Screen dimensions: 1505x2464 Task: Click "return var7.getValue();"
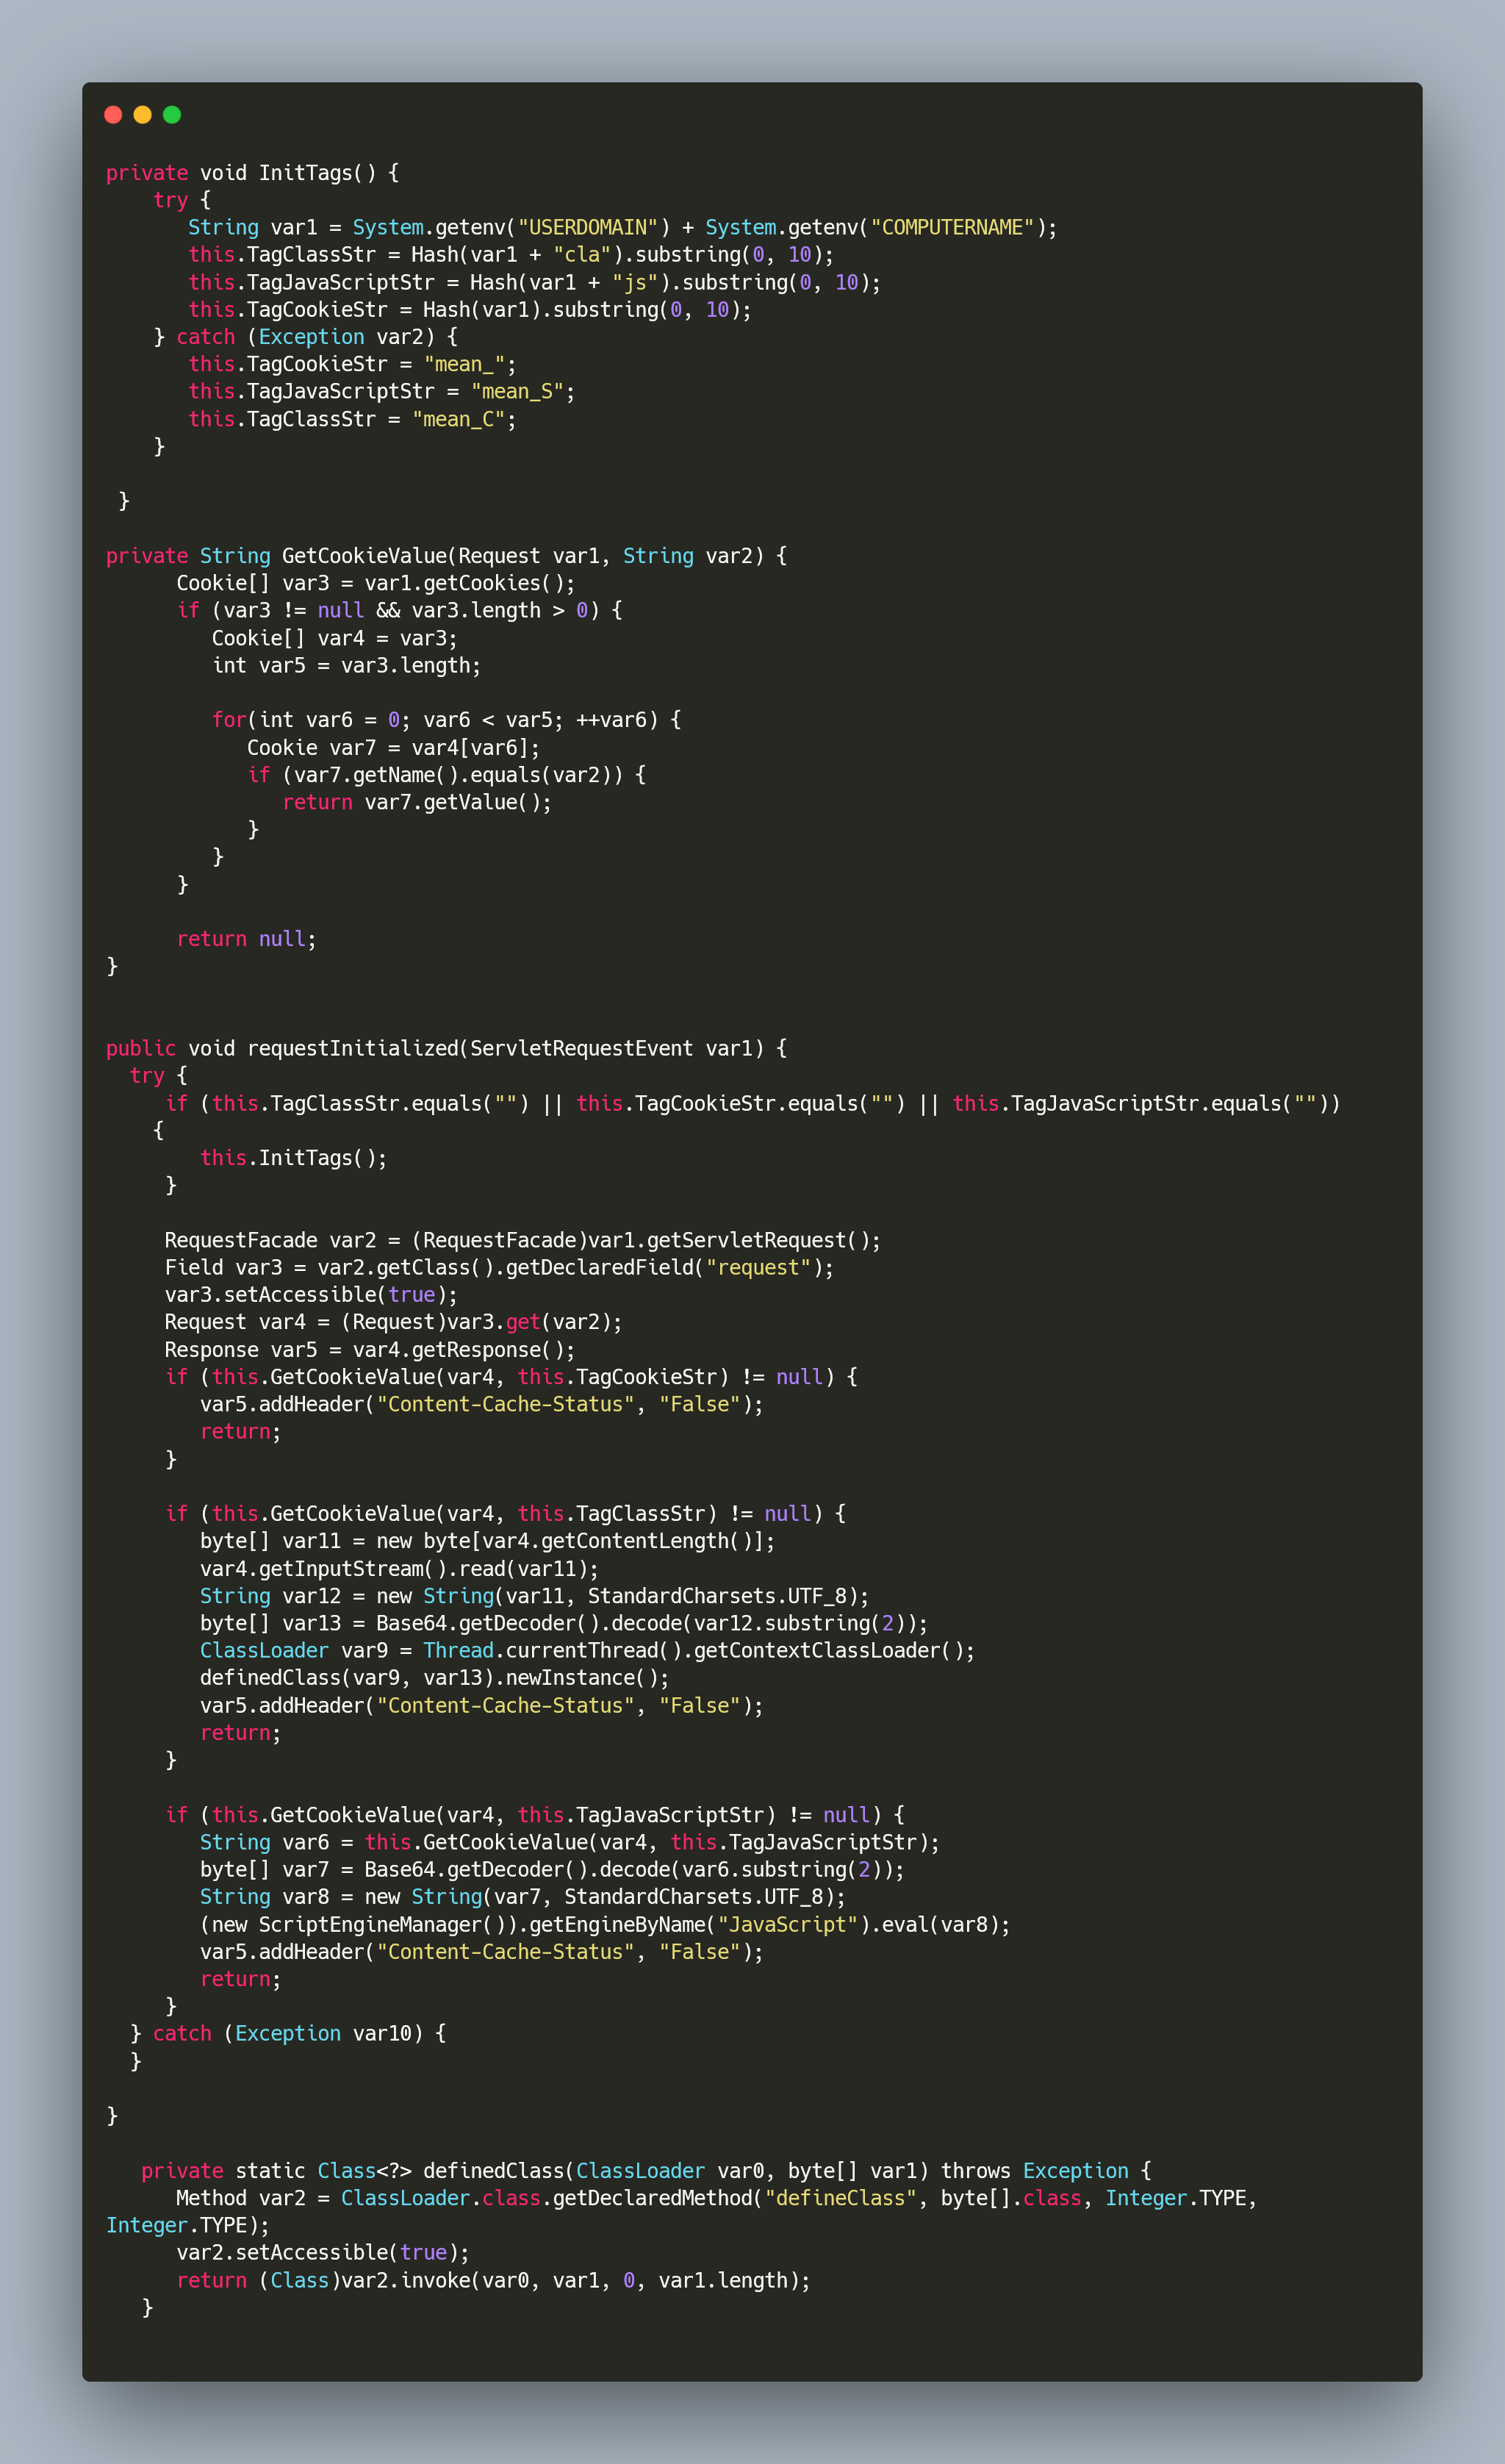(417, 802)
